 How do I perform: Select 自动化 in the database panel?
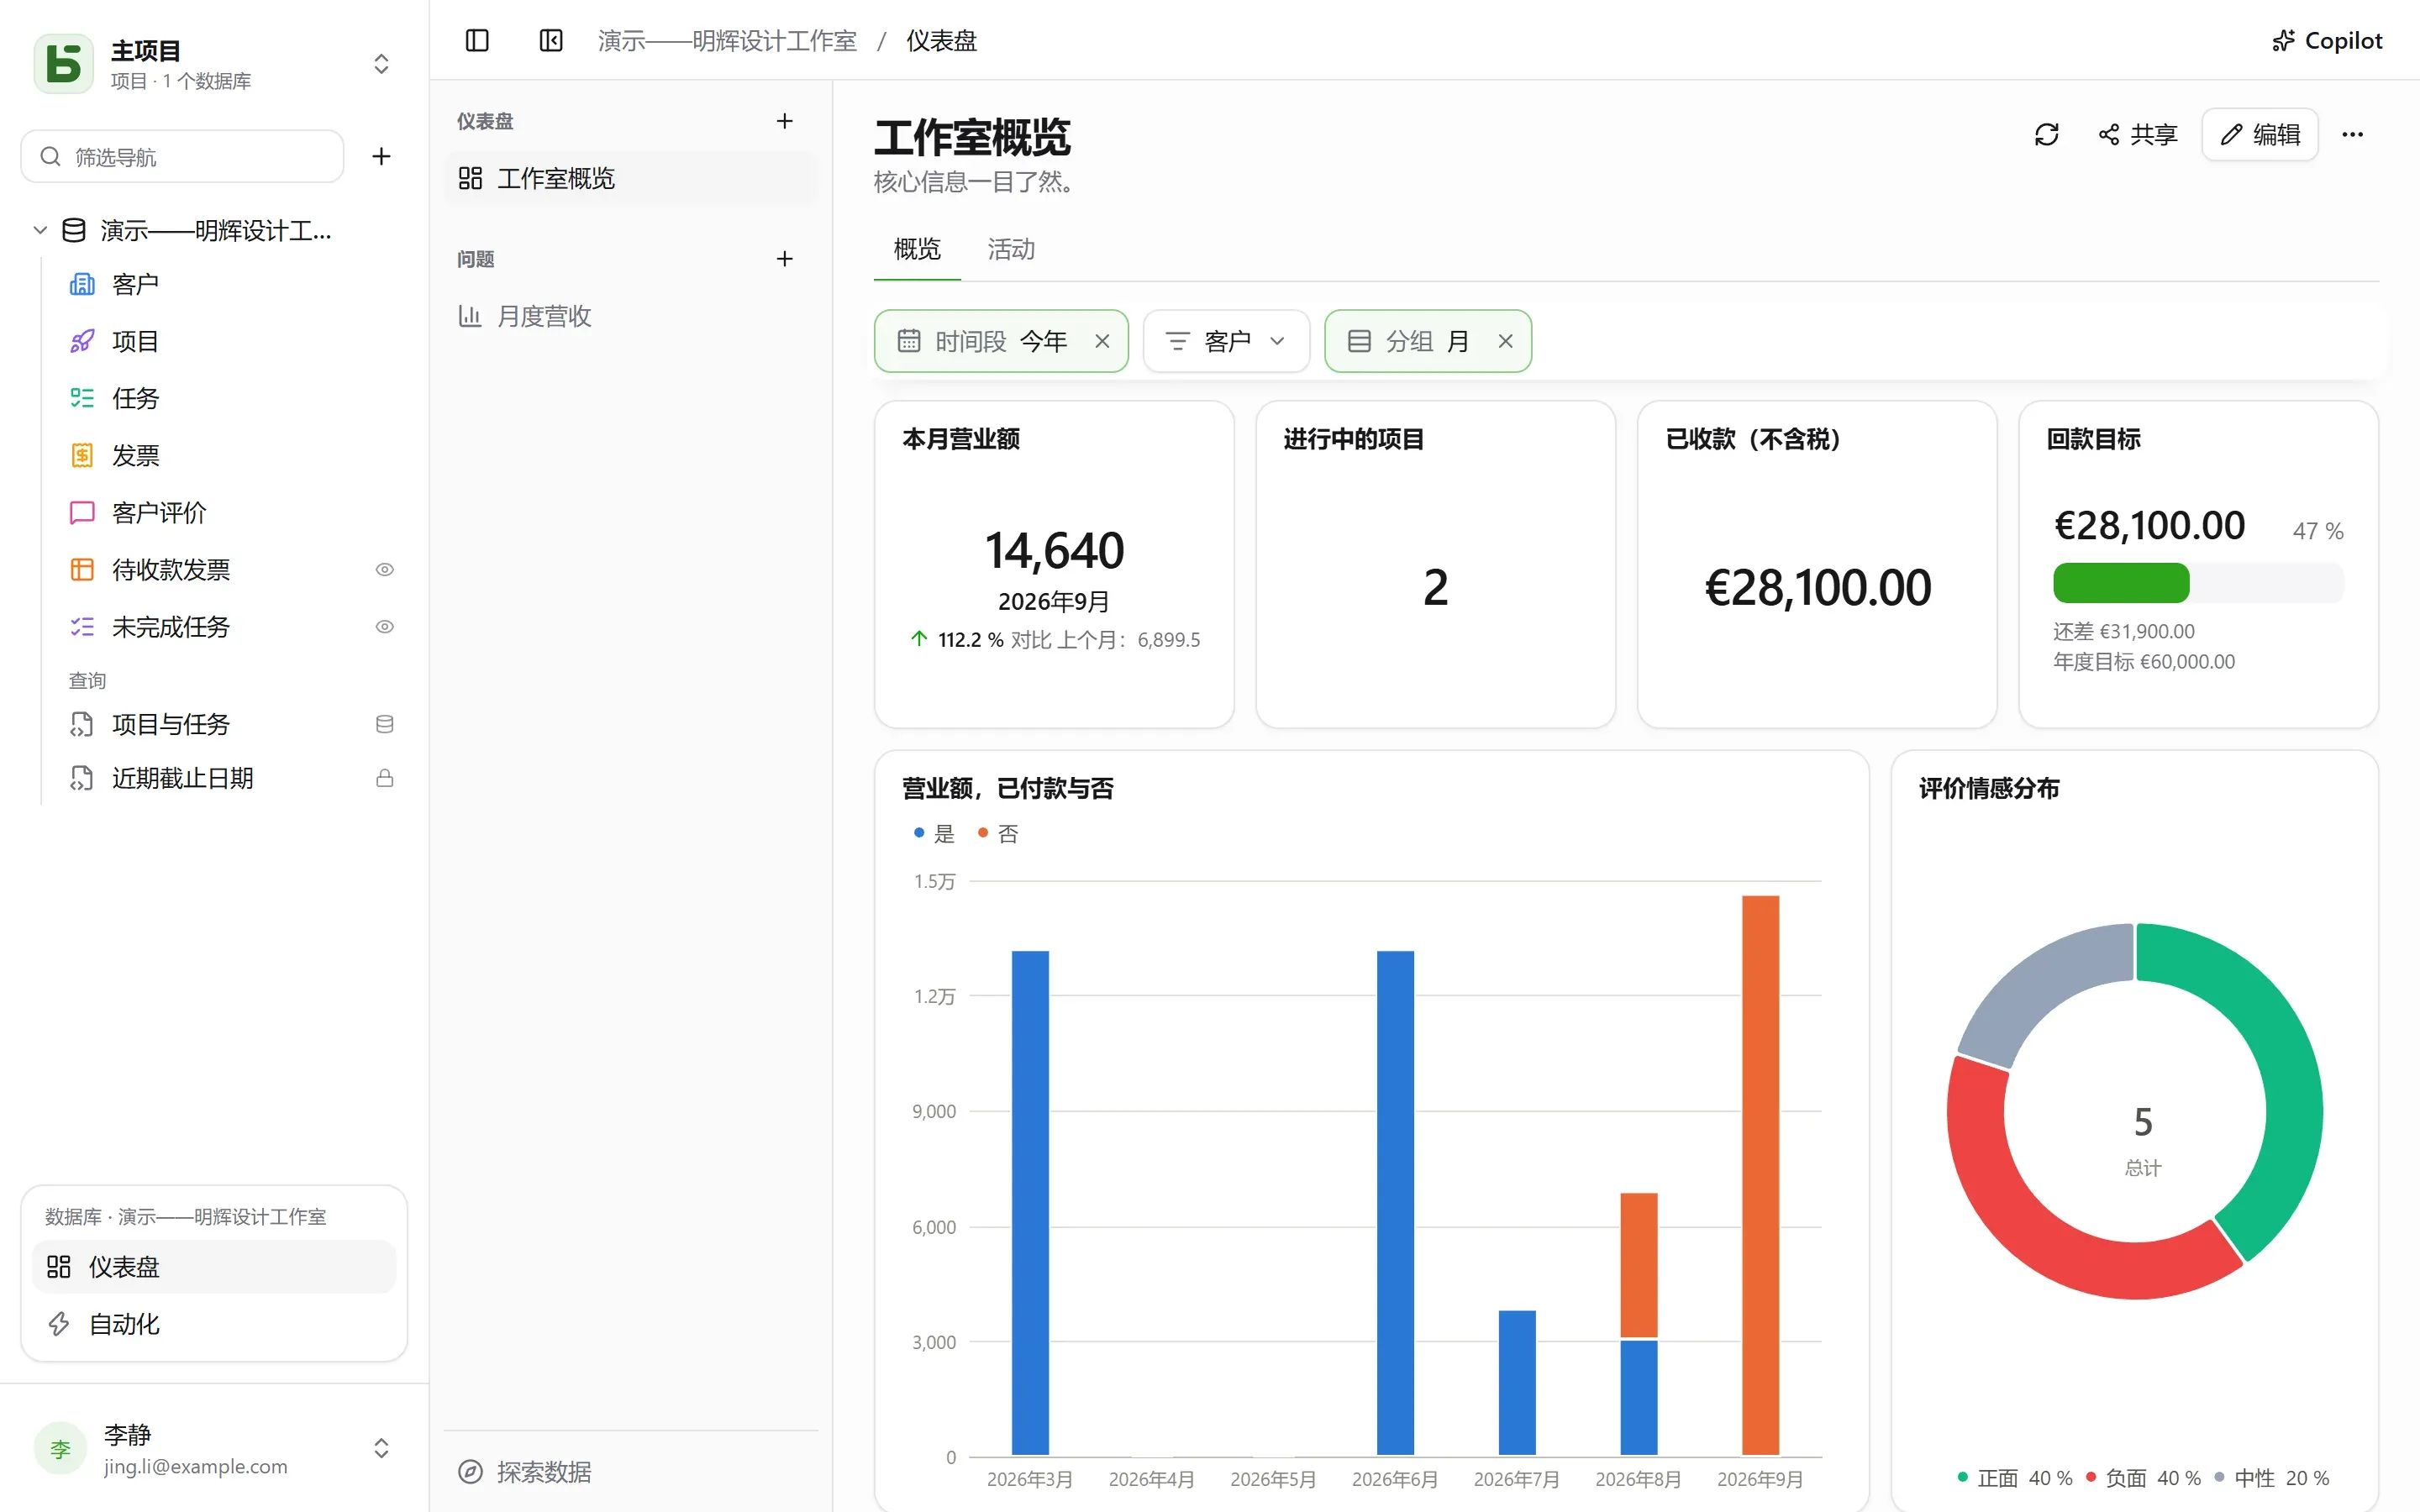click(214, 1324)
